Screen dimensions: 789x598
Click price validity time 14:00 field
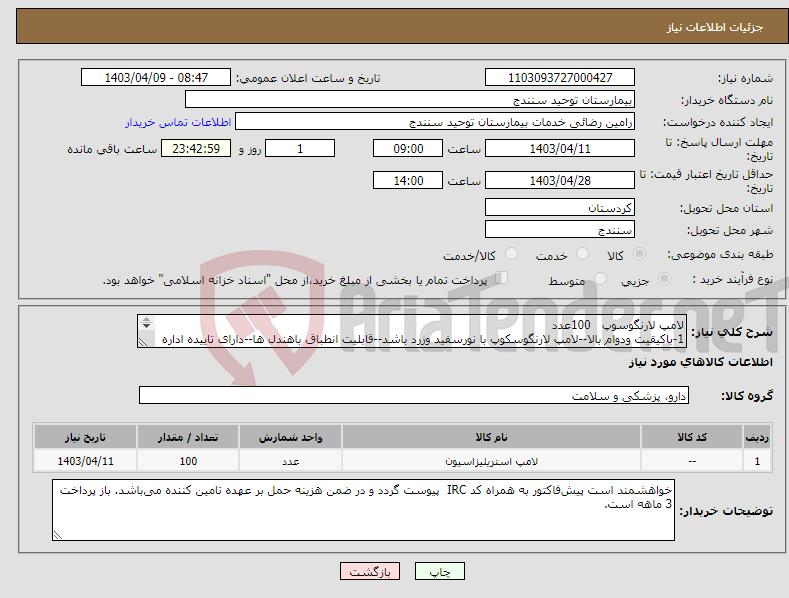point(408,180)
